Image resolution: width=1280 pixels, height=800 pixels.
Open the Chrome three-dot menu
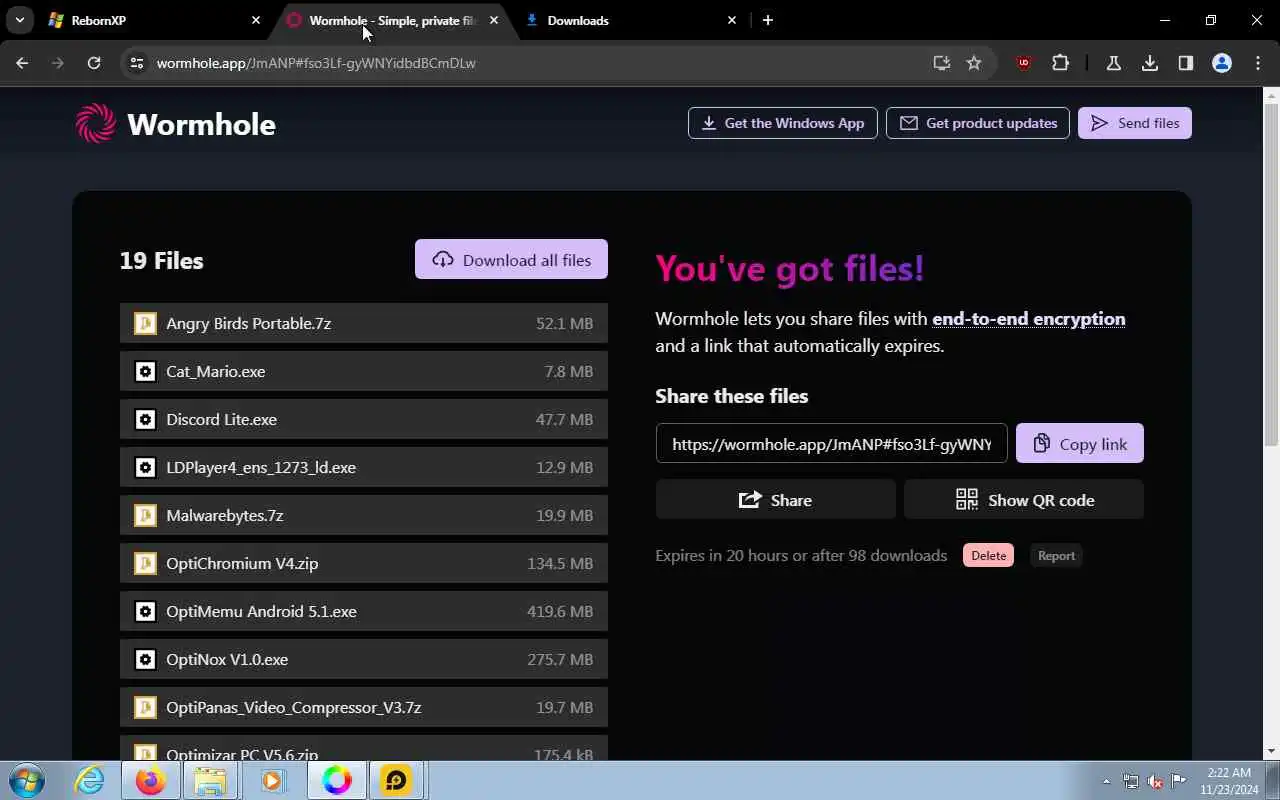(1258, 63)
